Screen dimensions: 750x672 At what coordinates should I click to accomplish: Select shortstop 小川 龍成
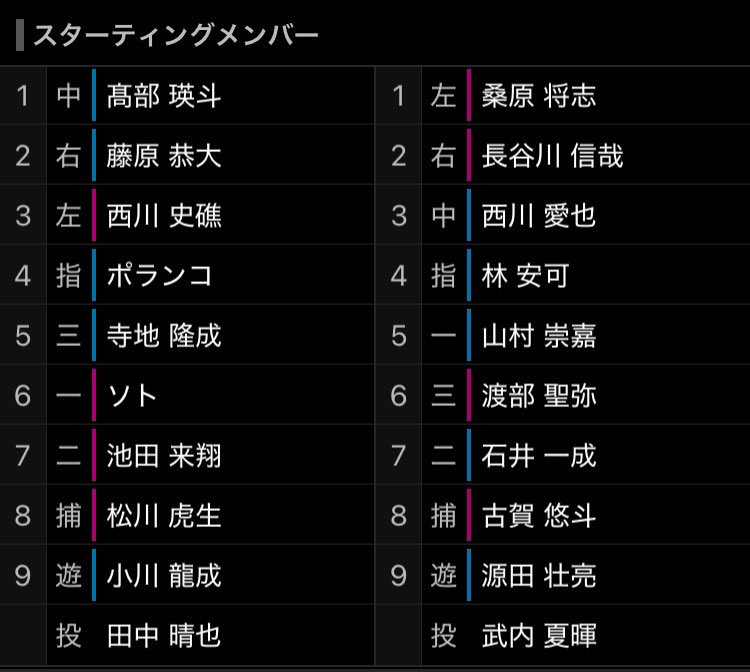pyautogui.click(x=164, y=576)
